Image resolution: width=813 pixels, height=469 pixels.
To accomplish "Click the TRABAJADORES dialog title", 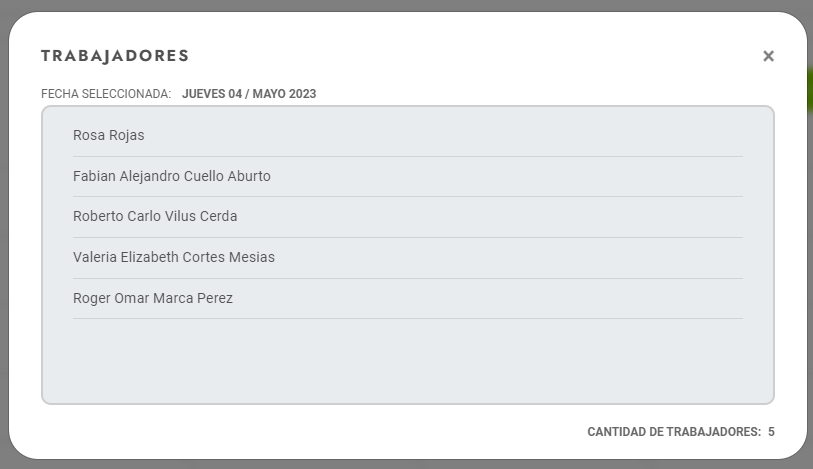I will (x=115, y=56).
